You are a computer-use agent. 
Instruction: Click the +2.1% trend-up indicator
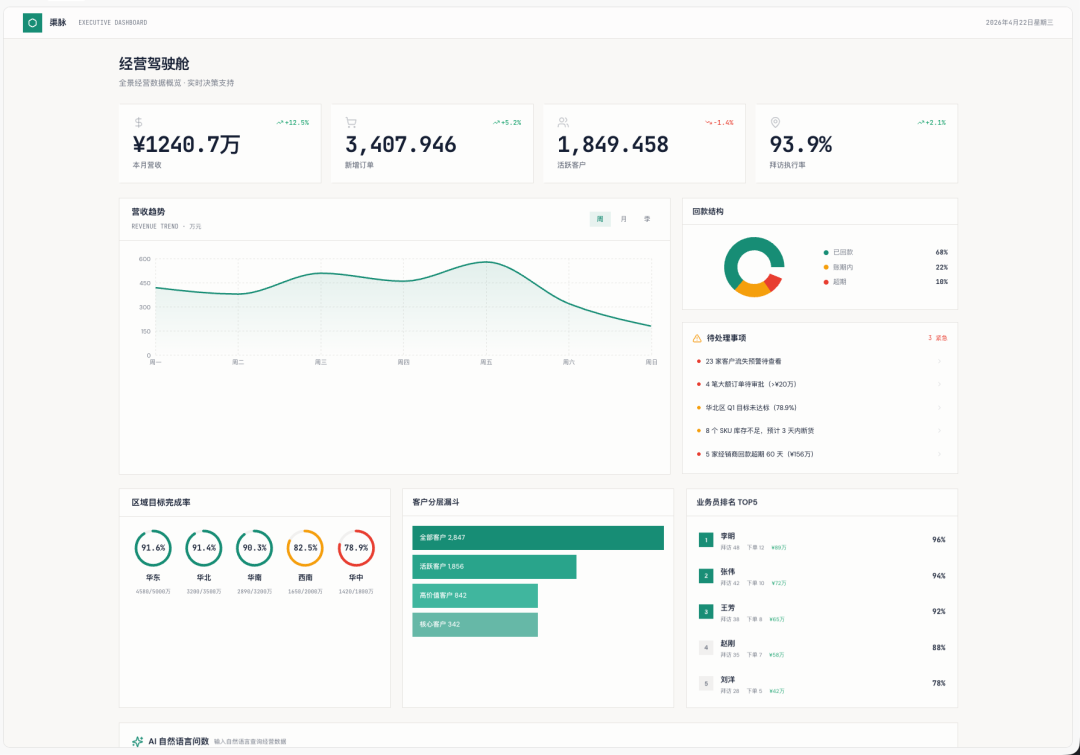pos(932,123)
